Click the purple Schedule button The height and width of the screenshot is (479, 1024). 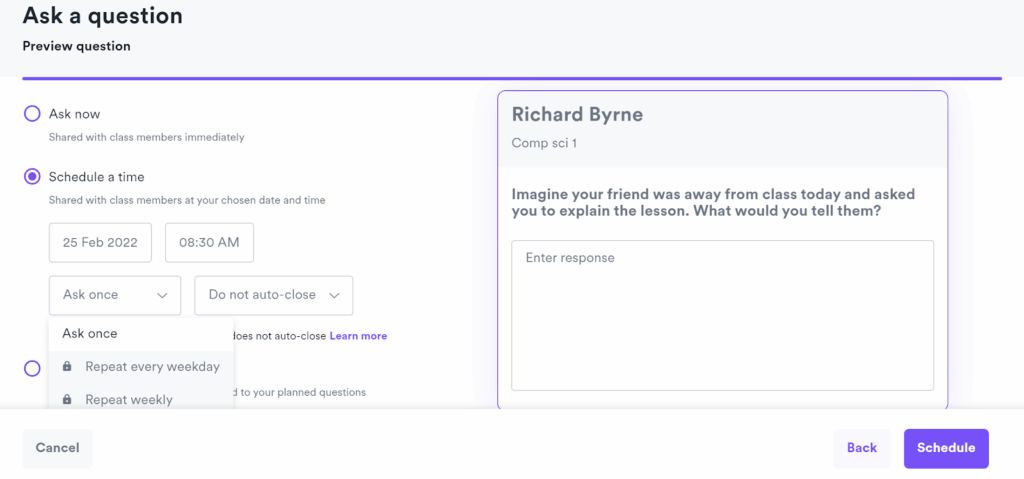[945, 448]
